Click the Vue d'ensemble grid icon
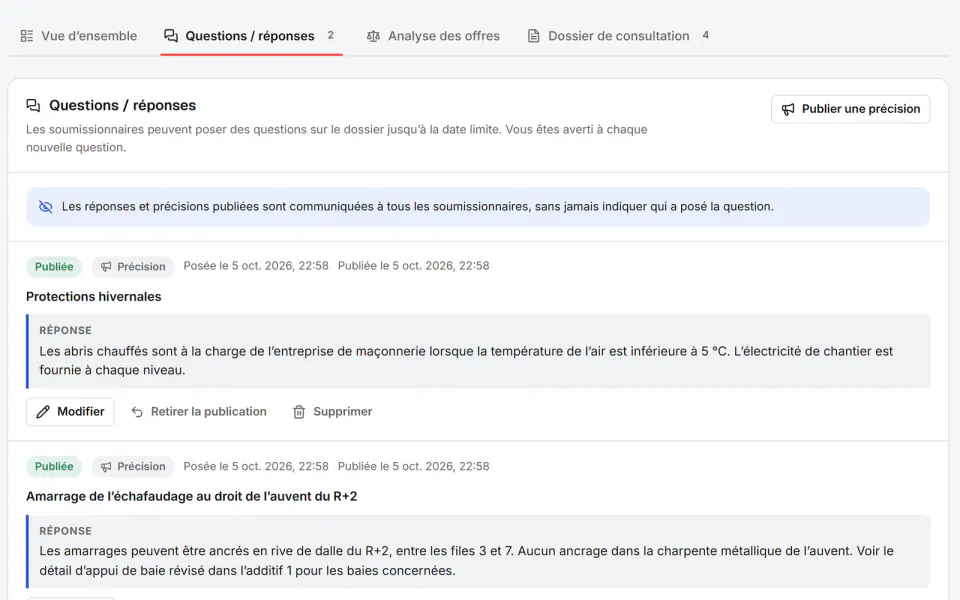 coord(27,36)
